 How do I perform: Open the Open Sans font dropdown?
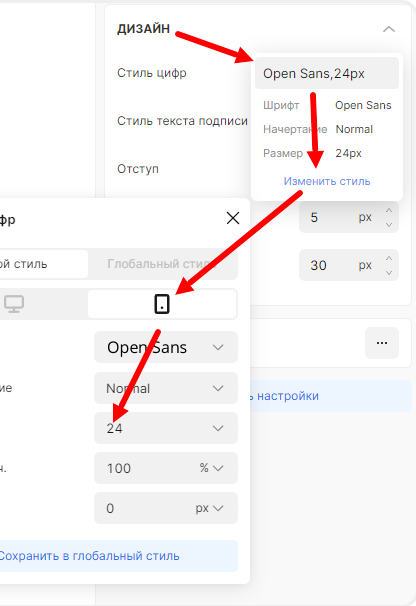click(166, 347)
